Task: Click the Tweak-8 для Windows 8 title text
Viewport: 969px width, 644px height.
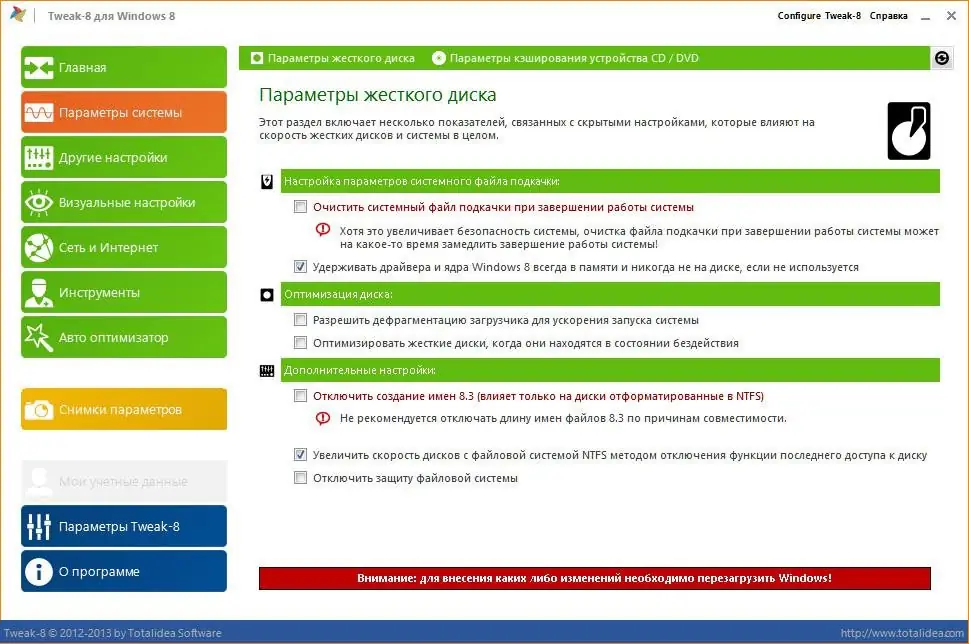Action: pyautogui.click(x=111, y=16)
